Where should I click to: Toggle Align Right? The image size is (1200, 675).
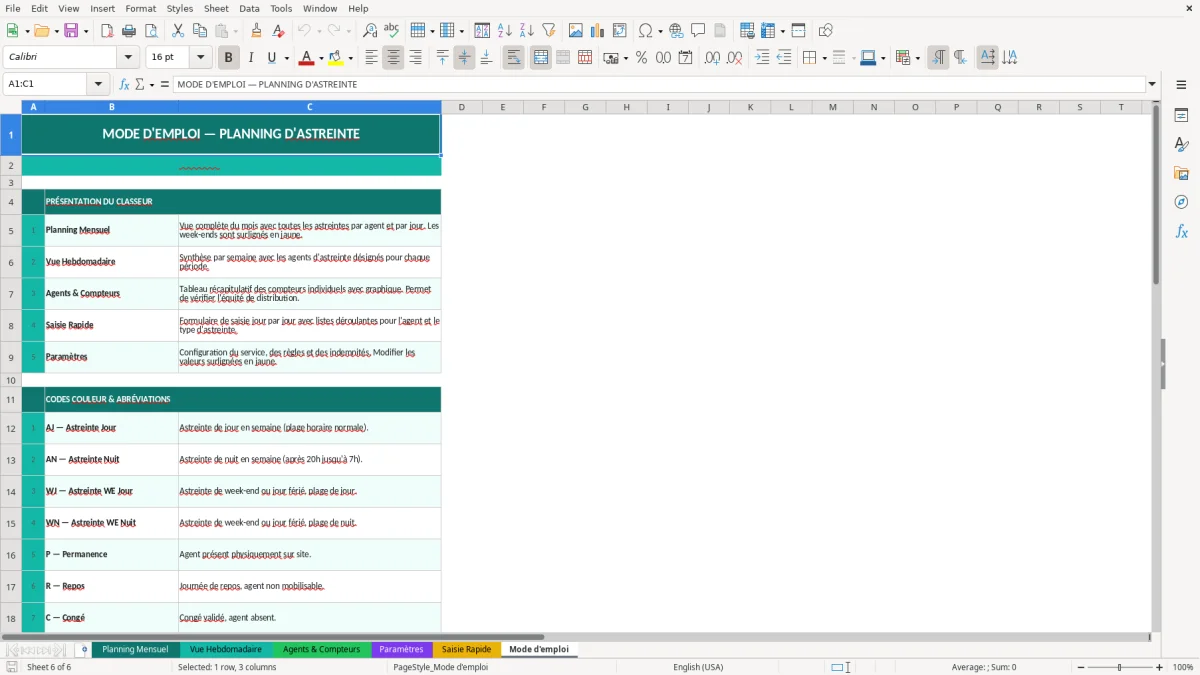click(x=415, y=58)
